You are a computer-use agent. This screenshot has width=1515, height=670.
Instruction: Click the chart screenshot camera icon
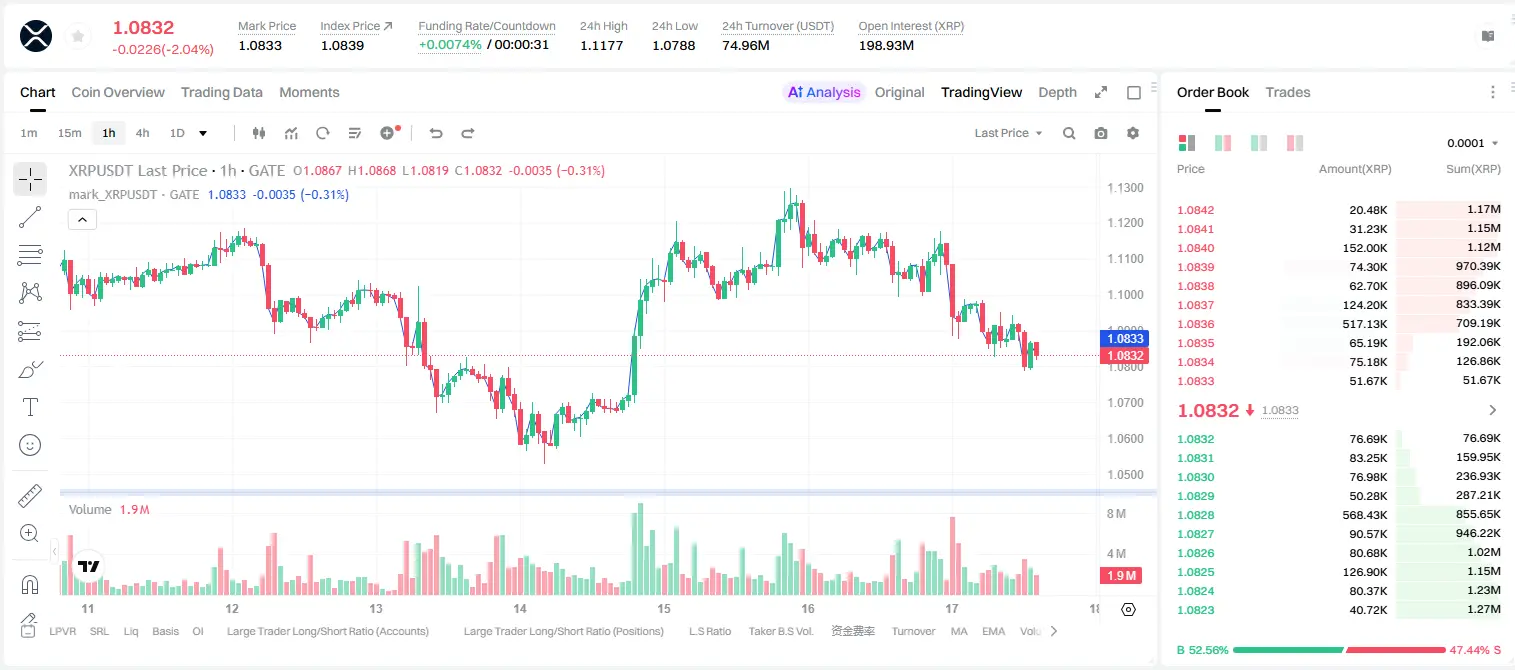1101,133
